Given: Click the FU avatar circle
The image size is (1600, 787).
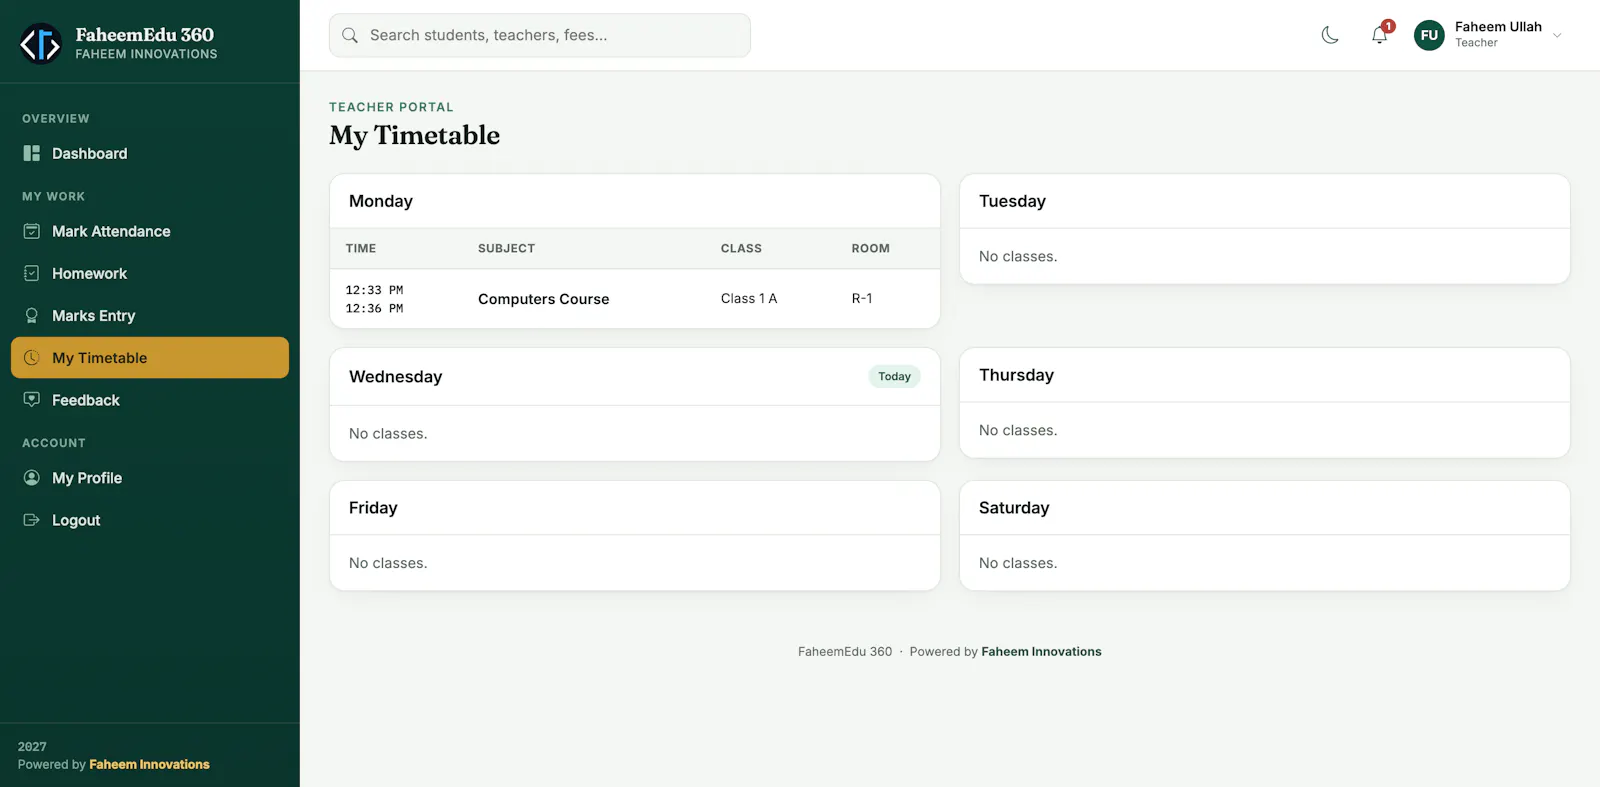Looking at the screenshot, I should pyautogui.click(x=1429, y=35).
